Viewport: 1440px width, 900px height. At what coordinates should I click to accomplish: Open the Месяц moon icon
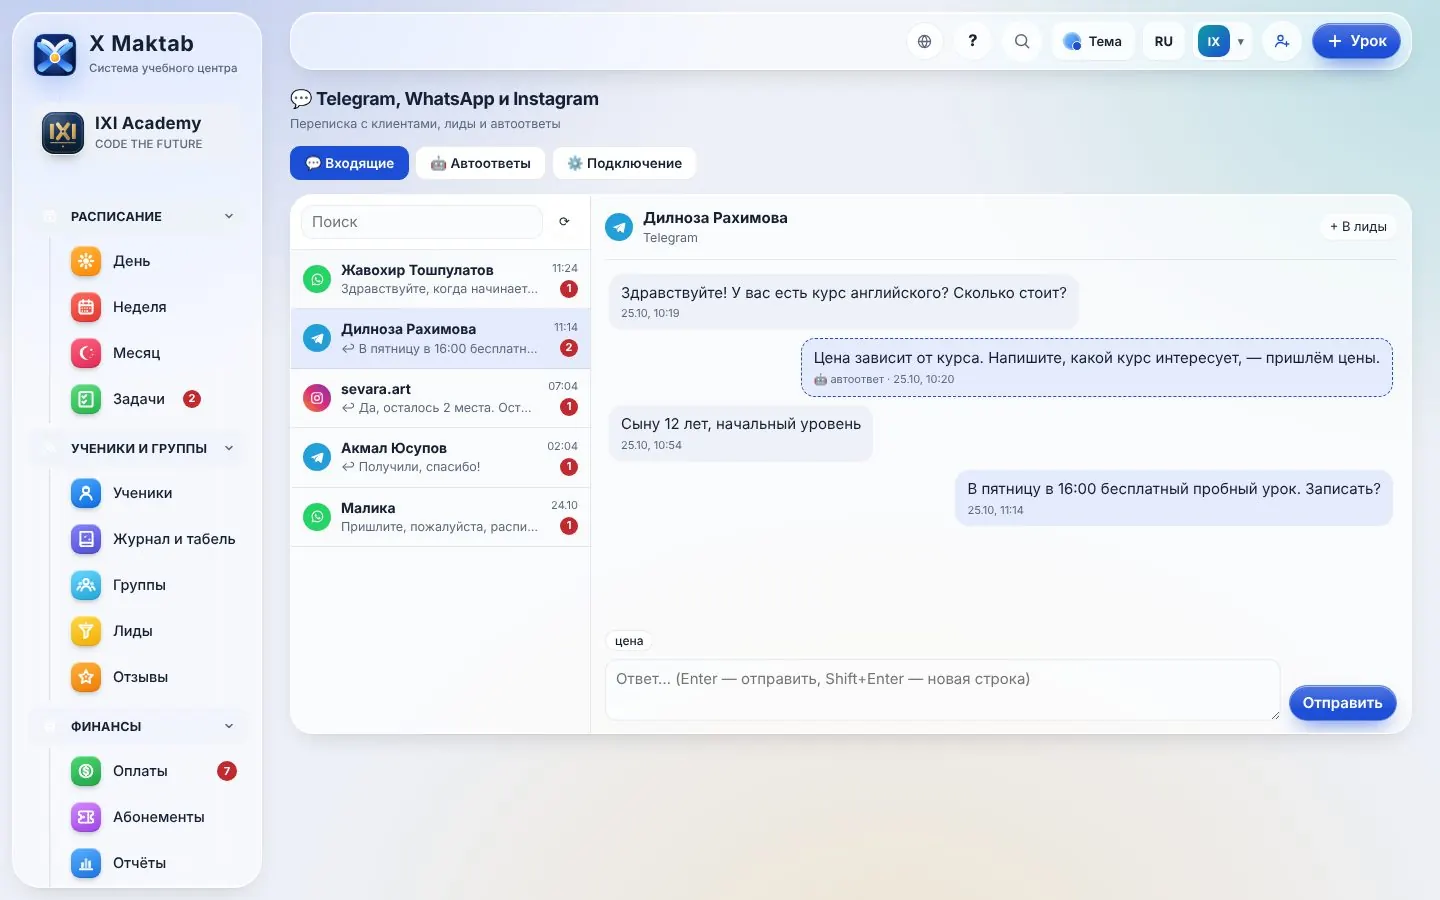tap(86, 353)
